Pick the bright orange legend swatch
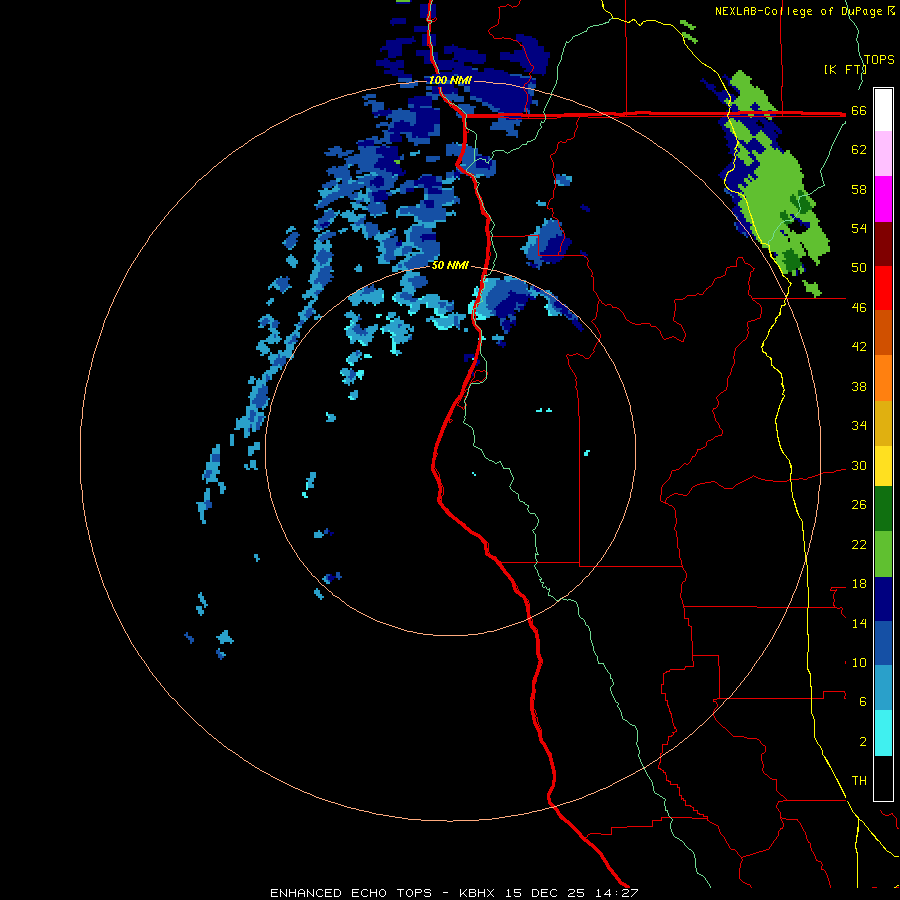Image resolution: width=900 pixels, height=900 pixels. coord(883,377)
